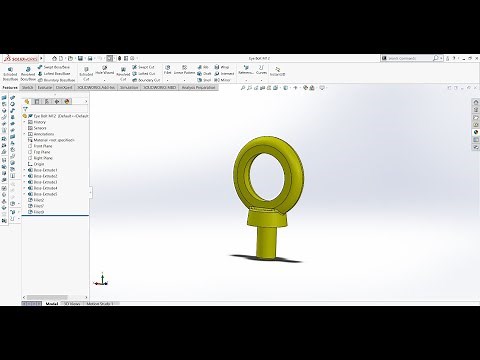480x360 pixels.
Task: Open the DisplayManager tab
Action: [x=67, y=101]
